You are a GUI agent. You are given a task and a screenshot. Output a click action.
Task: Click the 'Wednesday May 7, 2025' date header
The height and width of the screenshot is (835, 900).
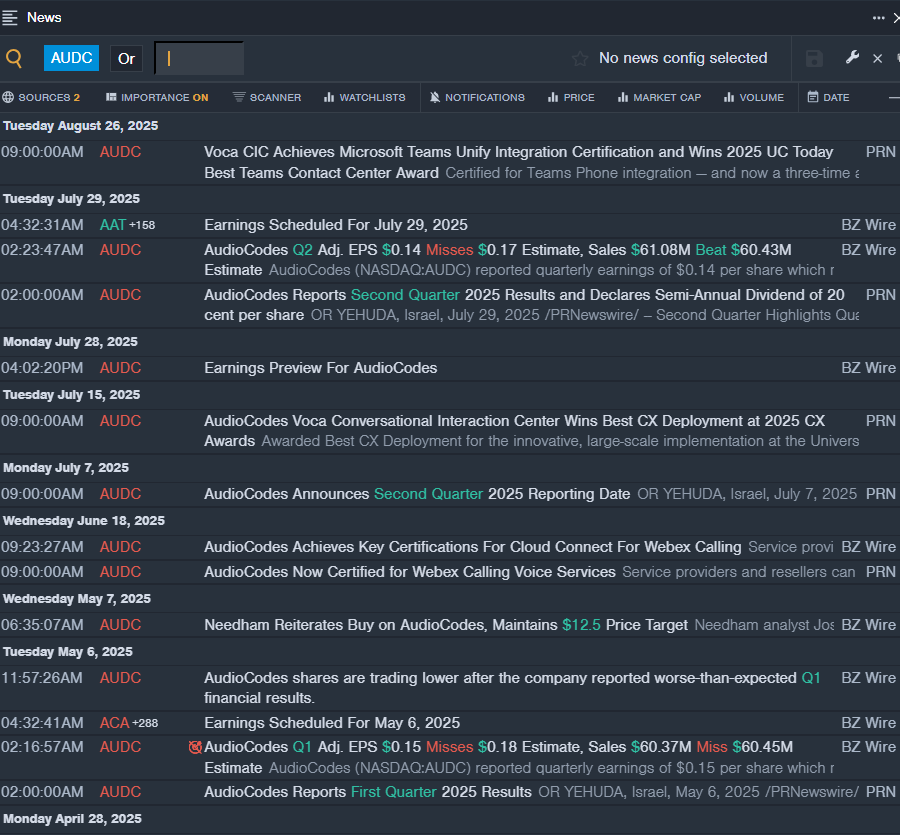tap(77, 599)
